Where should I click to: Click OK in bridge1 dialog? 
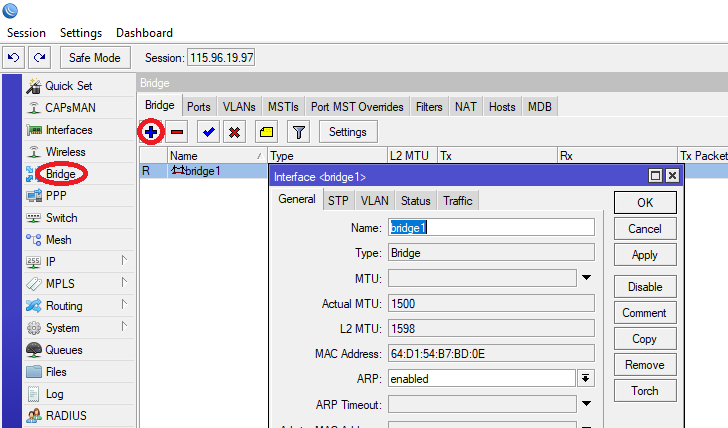[x=645, y=203]
